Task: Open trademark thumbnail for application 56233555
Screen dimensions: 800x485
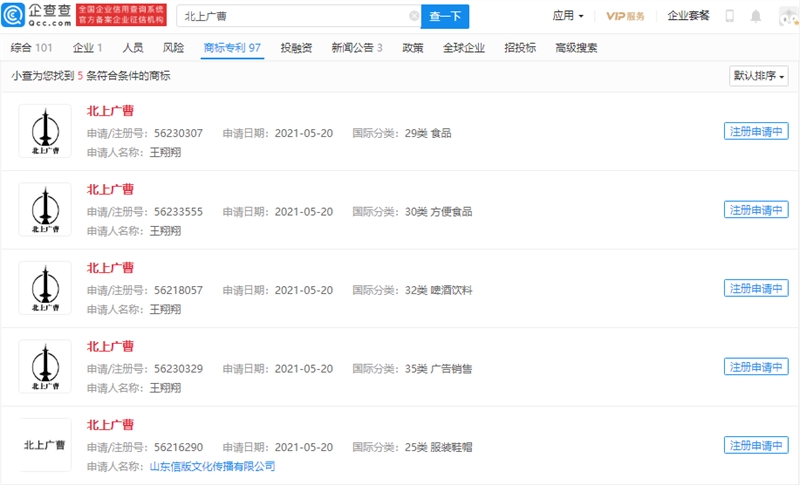Action: (x=45, y=210)
